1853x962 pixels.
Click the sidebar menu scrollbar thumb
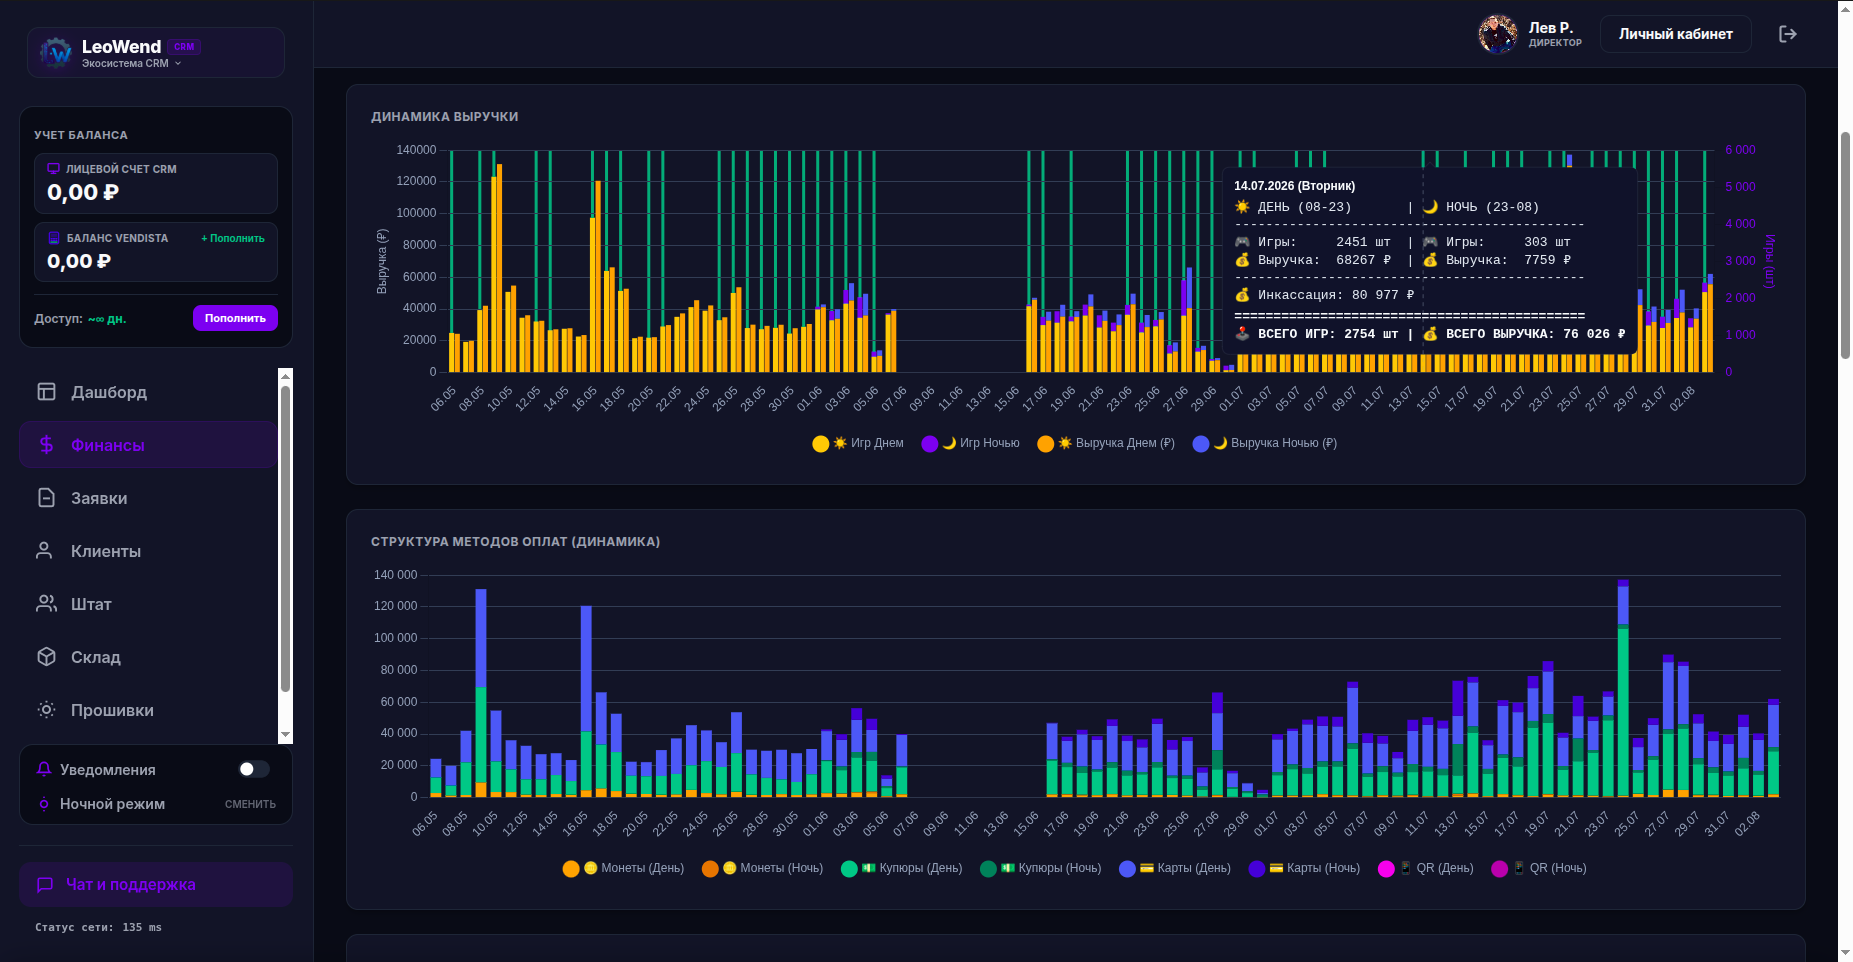(x=286, y=538)
